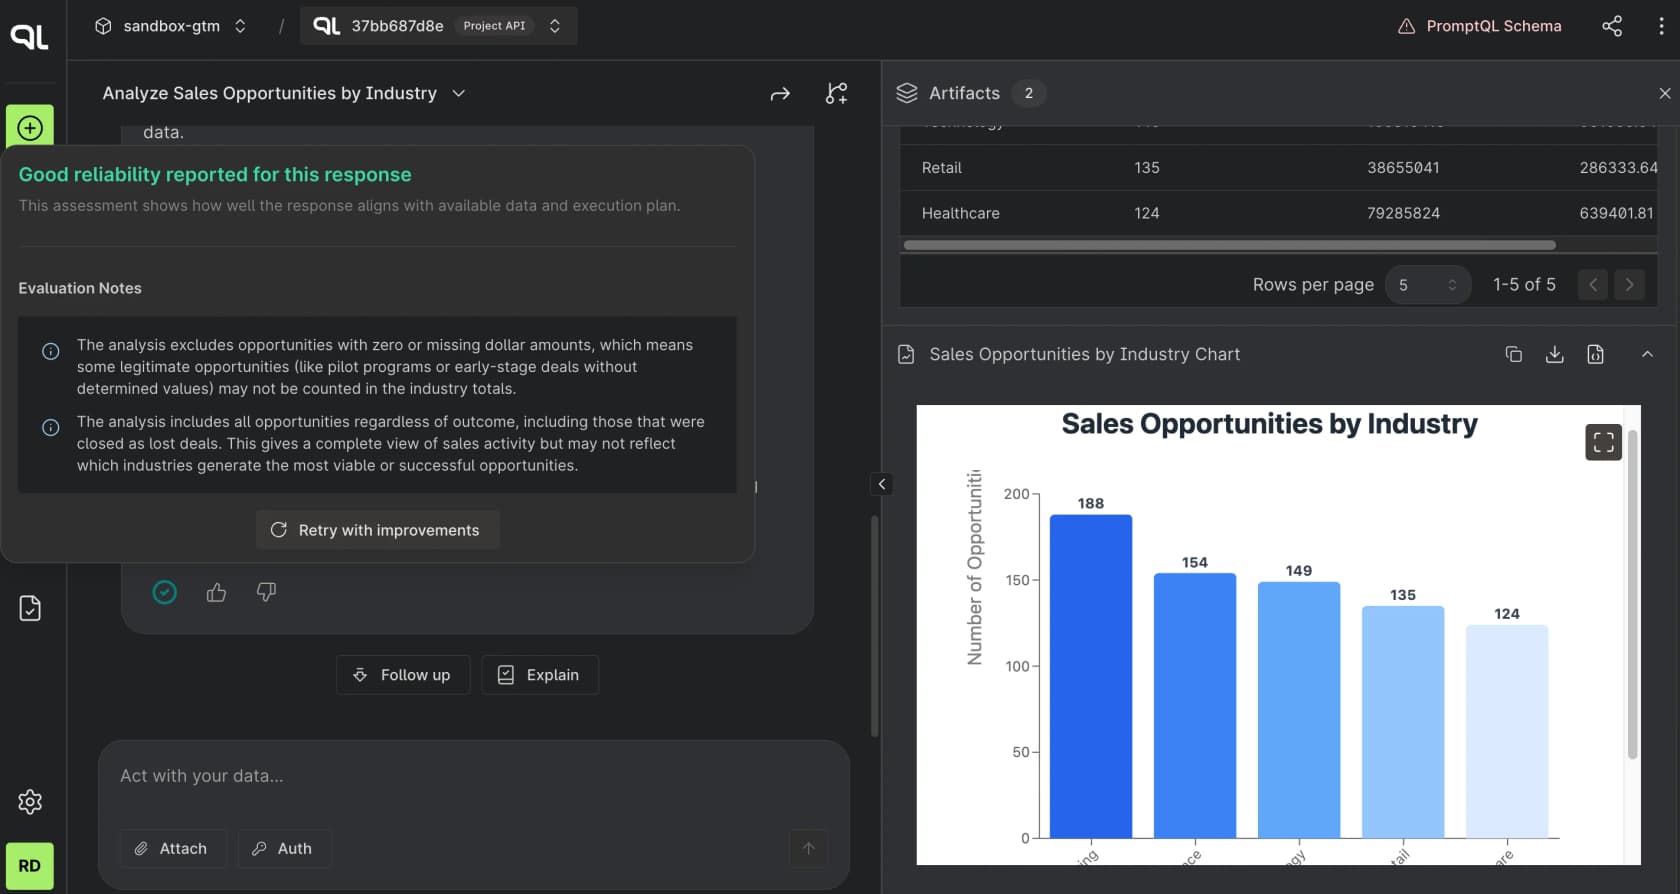
Task: Open the sandbox-gtm project switcher
Action: pyautogui.click(x=171, y=26)
